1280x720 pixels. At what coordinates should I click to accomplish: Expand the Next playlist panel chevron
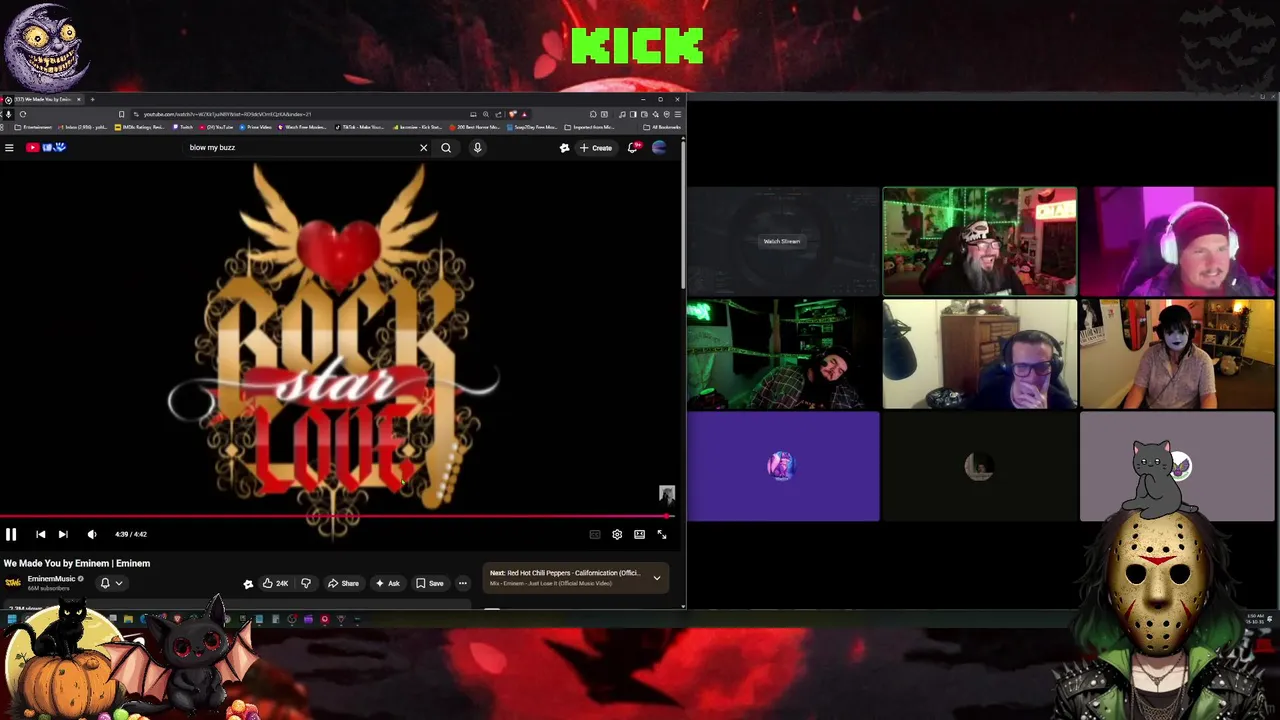[657, 578]
